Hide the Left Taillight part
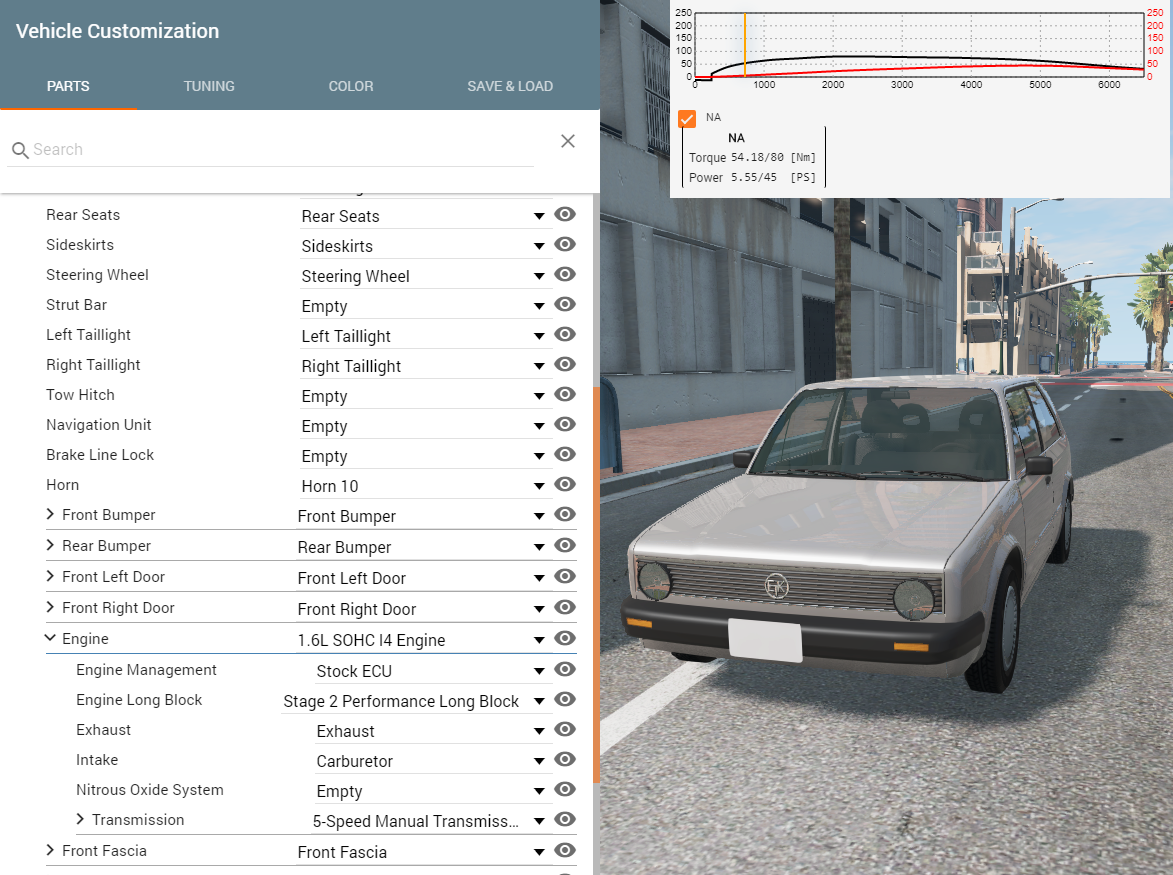This screenshot has width=1173, height=875. tap(565, 334)
